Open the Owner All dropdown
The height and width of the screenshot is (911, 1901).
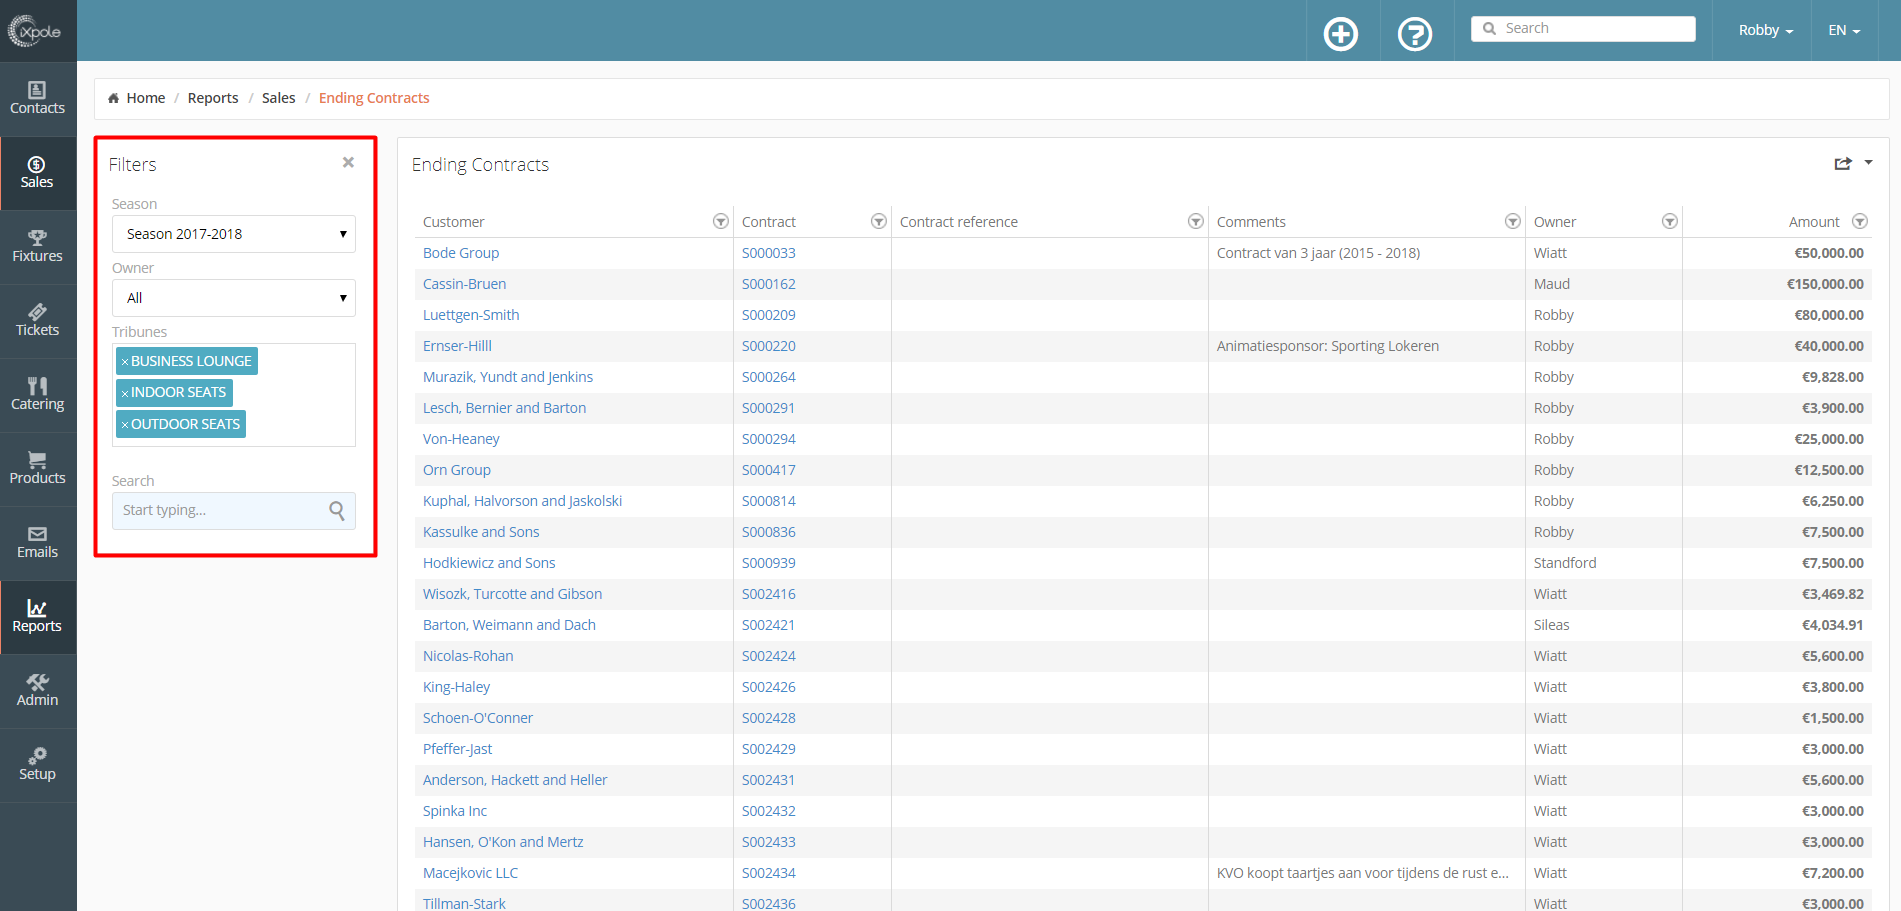click(234, 298)
